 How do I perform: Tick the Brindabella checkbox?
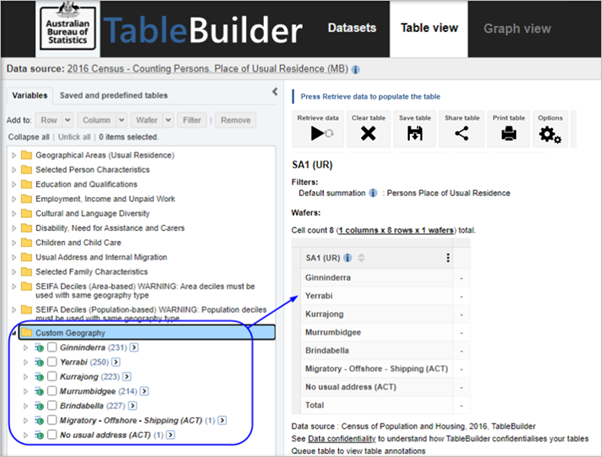tap(52, 406)
